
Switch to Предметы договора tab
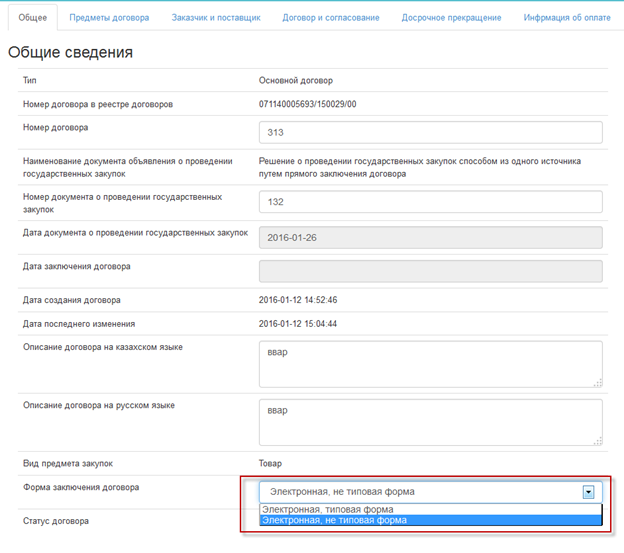pos(109,18)
